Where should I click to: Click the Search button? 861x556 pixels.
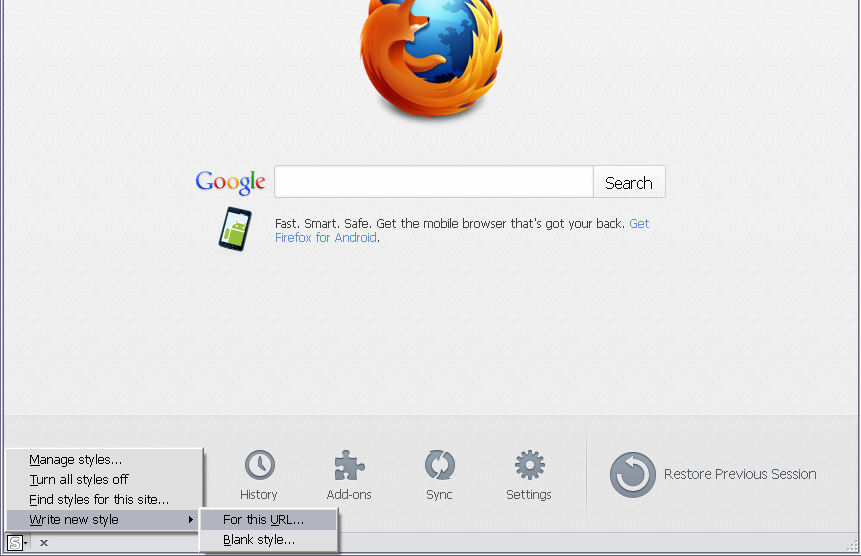[x=629, y=182]
